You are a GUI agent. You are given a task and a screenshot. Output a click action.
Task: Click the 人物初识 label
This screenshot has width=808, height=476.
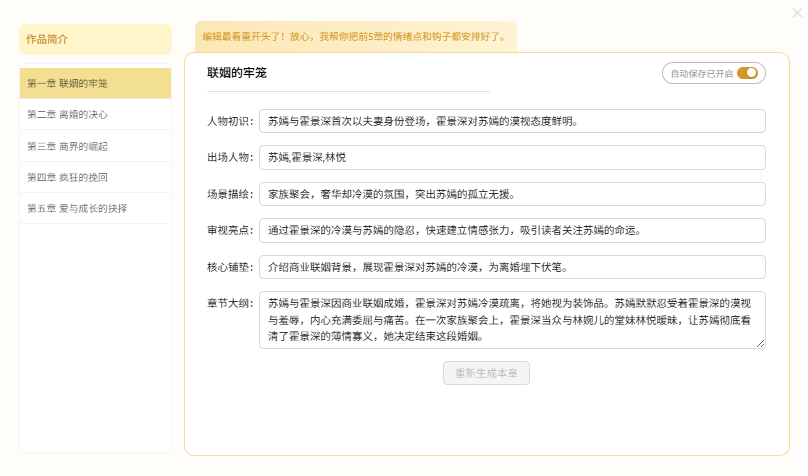(x=230, y=122)
